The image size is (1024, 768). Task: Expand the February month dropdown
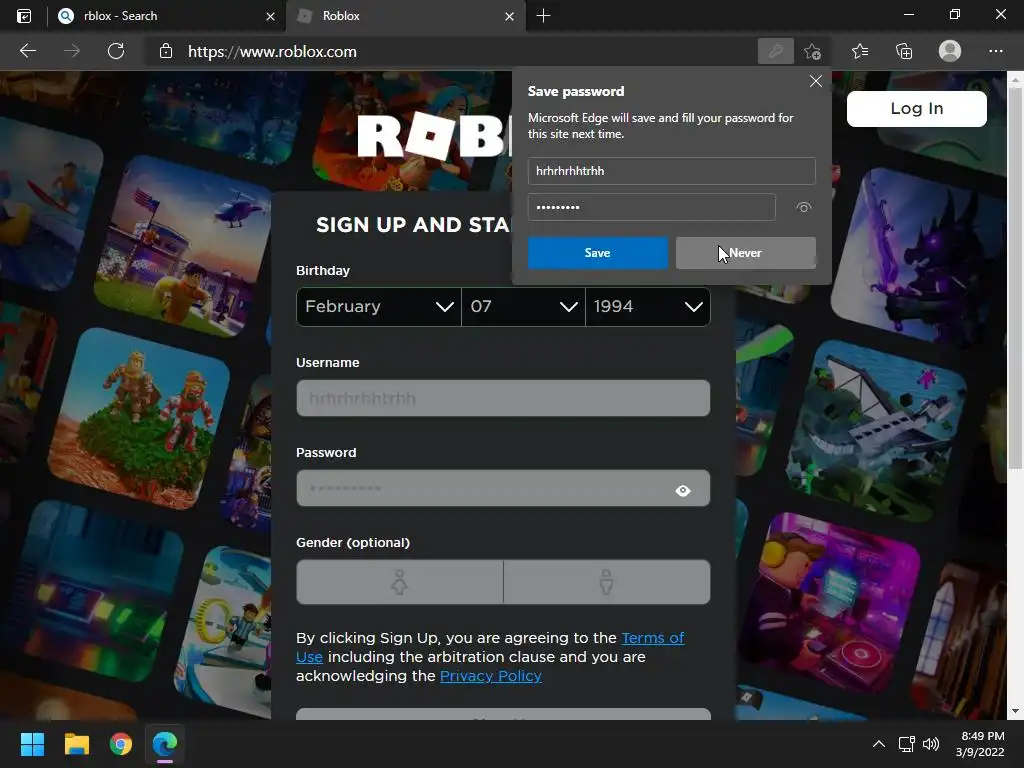pyautogui.click(x=379, y=306)
